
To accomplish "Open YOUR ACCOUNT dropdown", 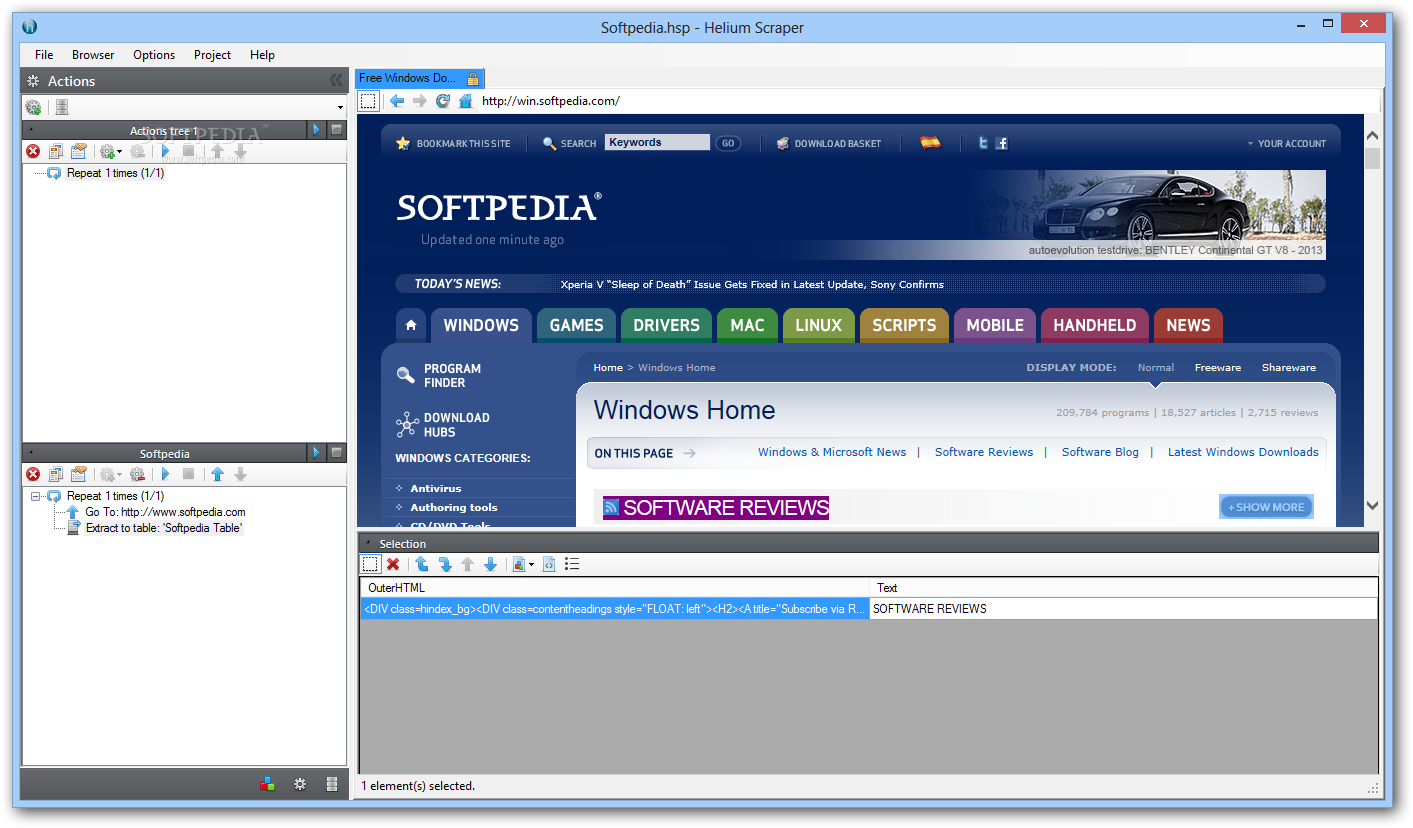I will 1286,144.
